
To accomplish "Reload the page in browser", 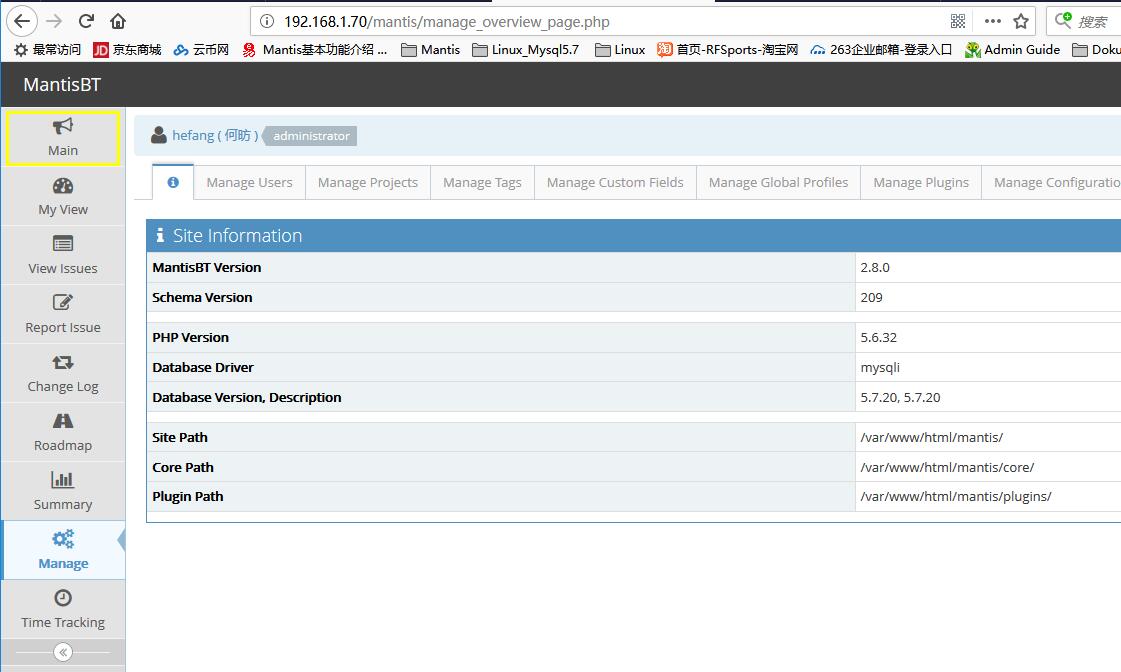I will click(x=87, y=21).
